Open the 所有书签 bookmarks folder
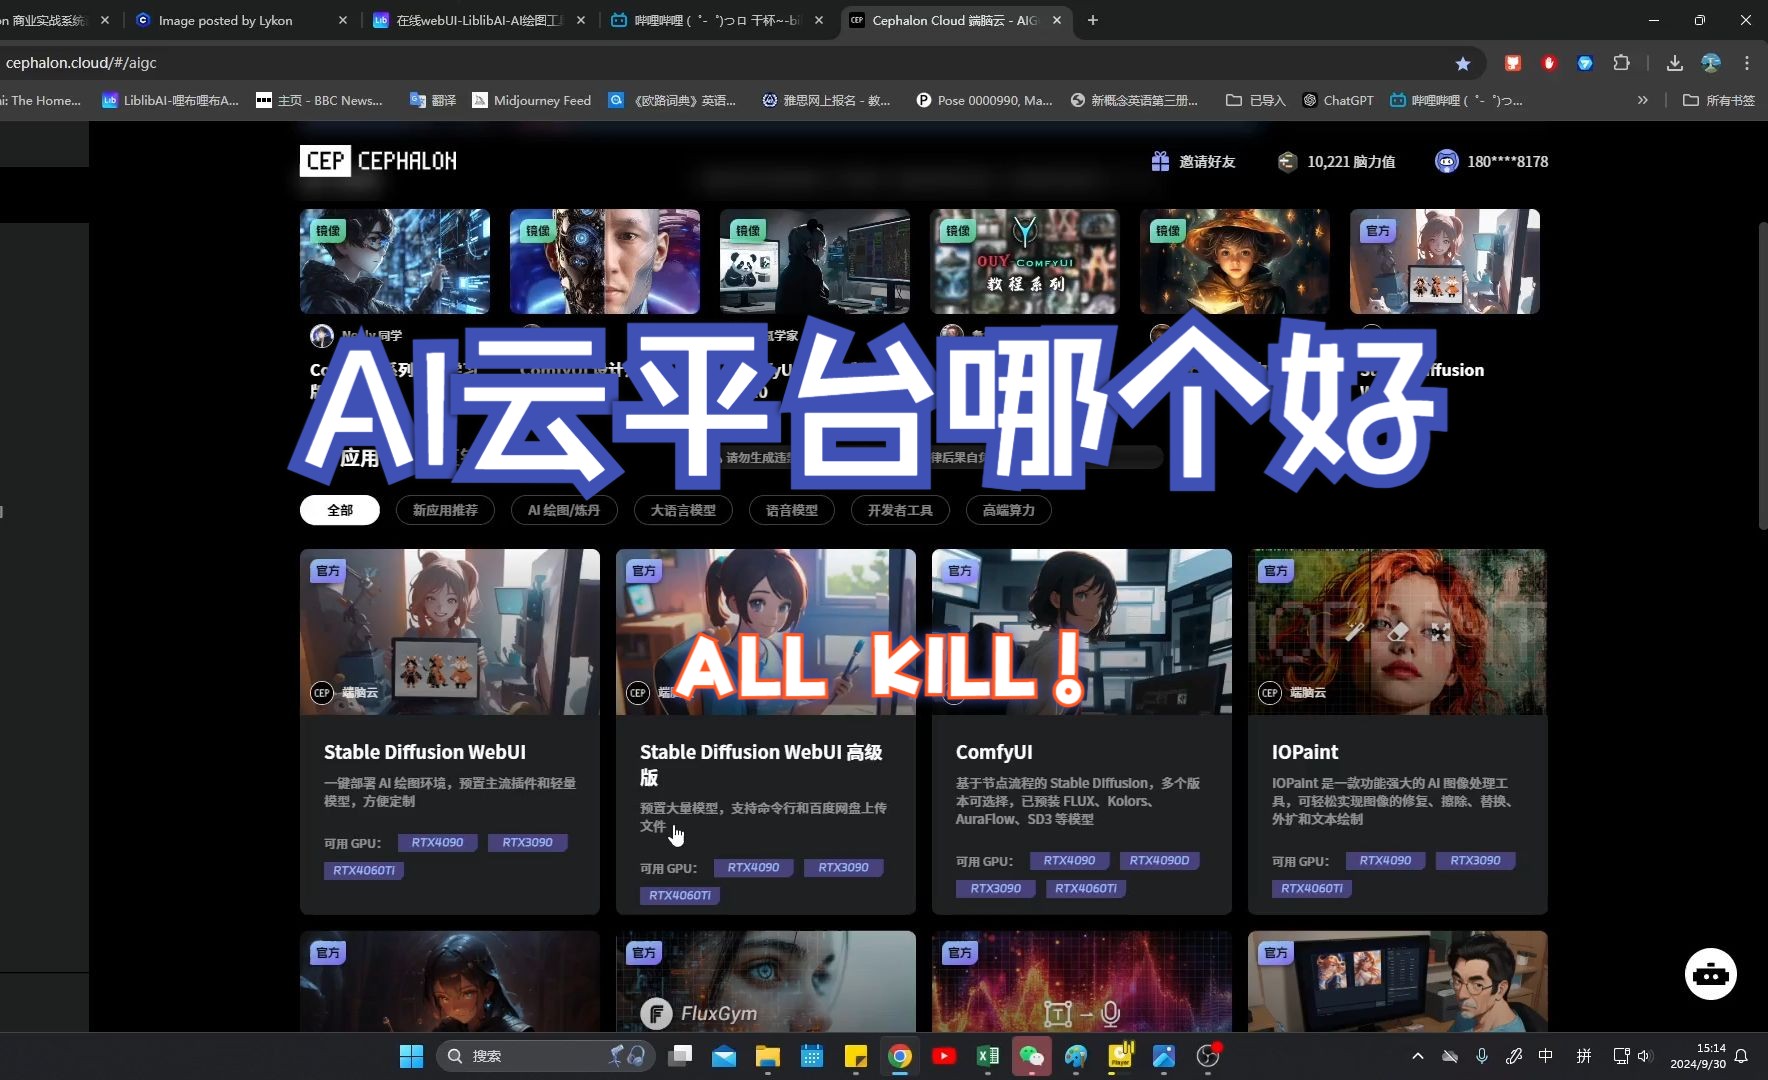This screenshot has width=1768, height=1080. pyautogui.click(x=1720, y=100)
